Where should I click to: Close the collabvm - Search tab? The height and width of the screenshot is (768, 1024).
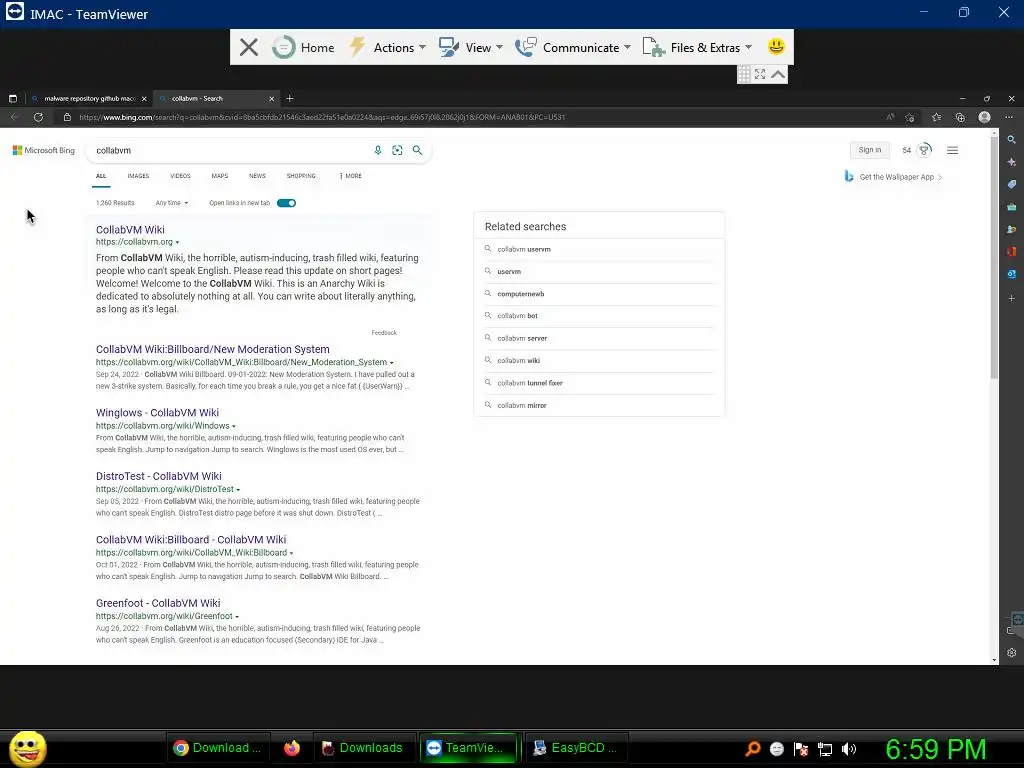point(272,99)
